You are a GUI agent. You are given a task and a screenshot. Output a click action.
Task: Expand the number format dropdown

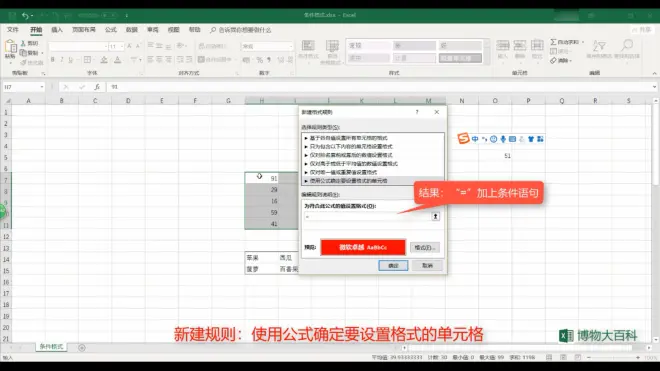pyautogui.click(x=291, y=46)
